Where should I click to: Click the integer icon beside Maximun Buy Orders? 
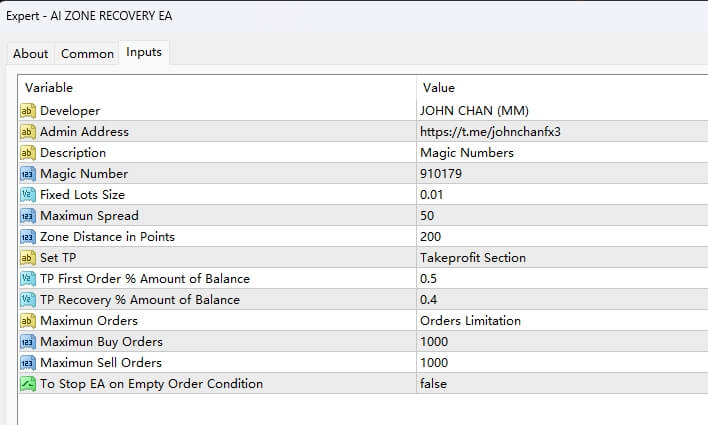pyautogui.click(x=28, y=341)
